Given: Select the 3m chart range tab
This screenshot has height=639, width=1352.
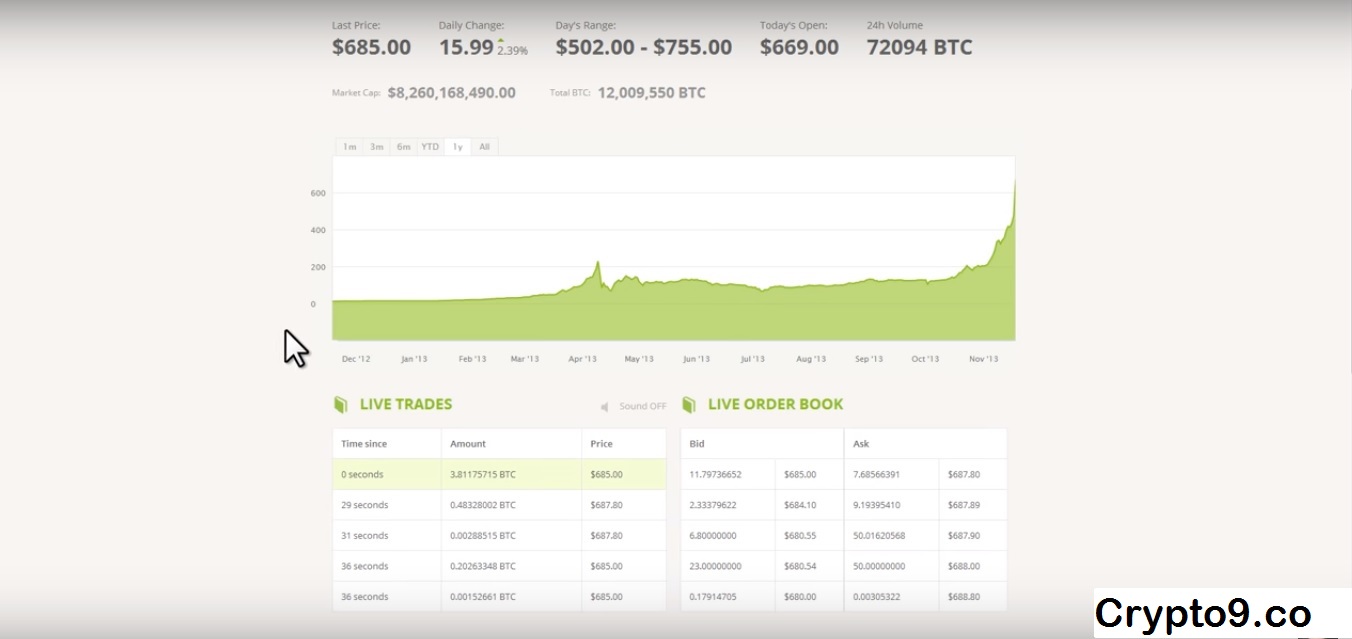Looking at the screenshot, I should pos(376,147).
